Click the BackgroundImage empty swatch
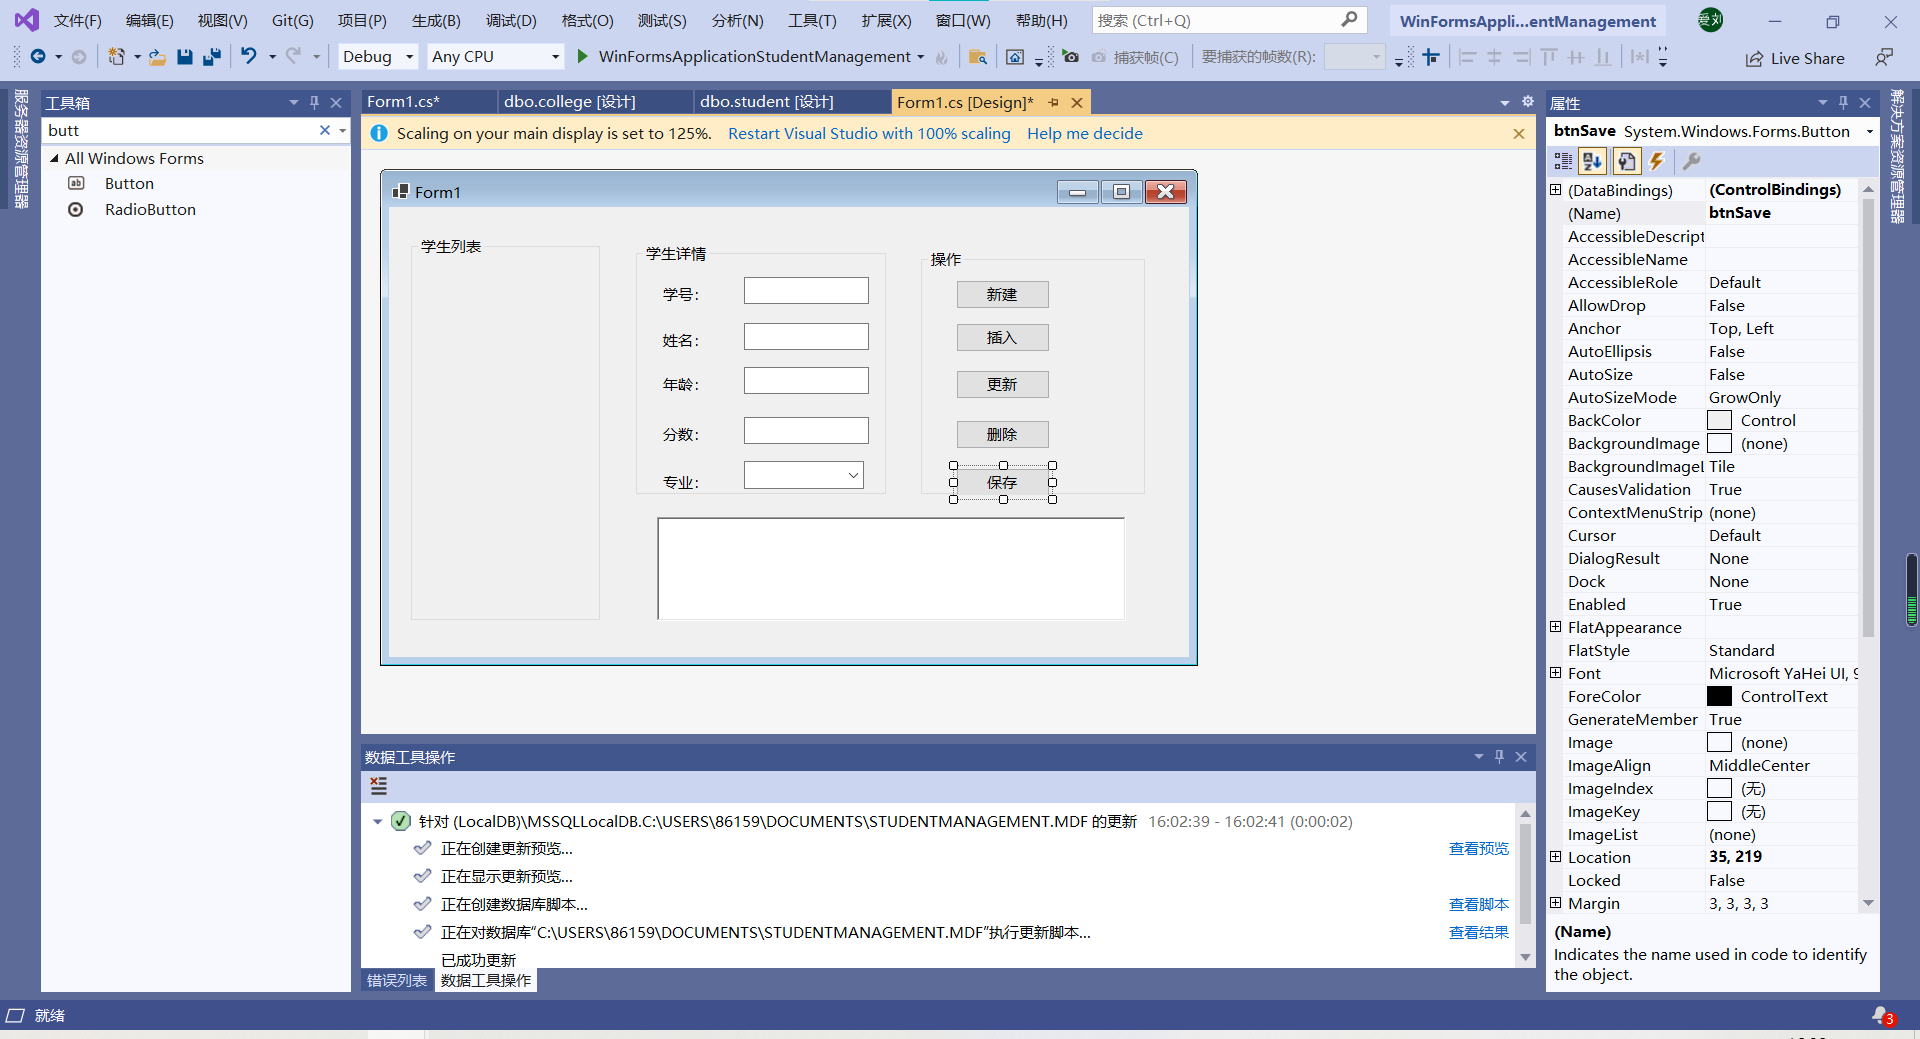1920x1039 pixels. [x=1719, y=444]
